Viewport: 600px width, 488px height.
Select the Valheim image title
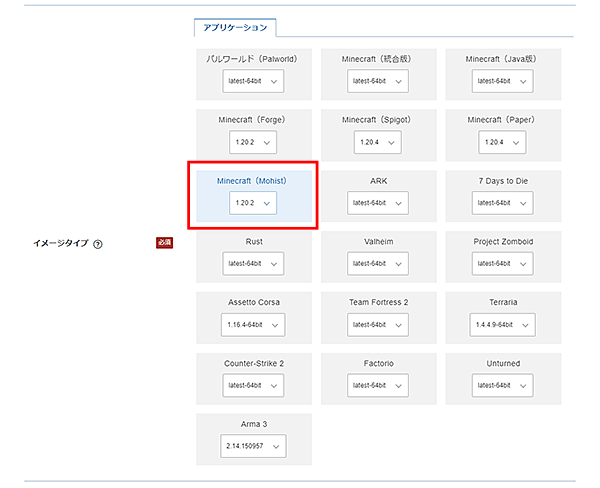(x=378, y=242)
